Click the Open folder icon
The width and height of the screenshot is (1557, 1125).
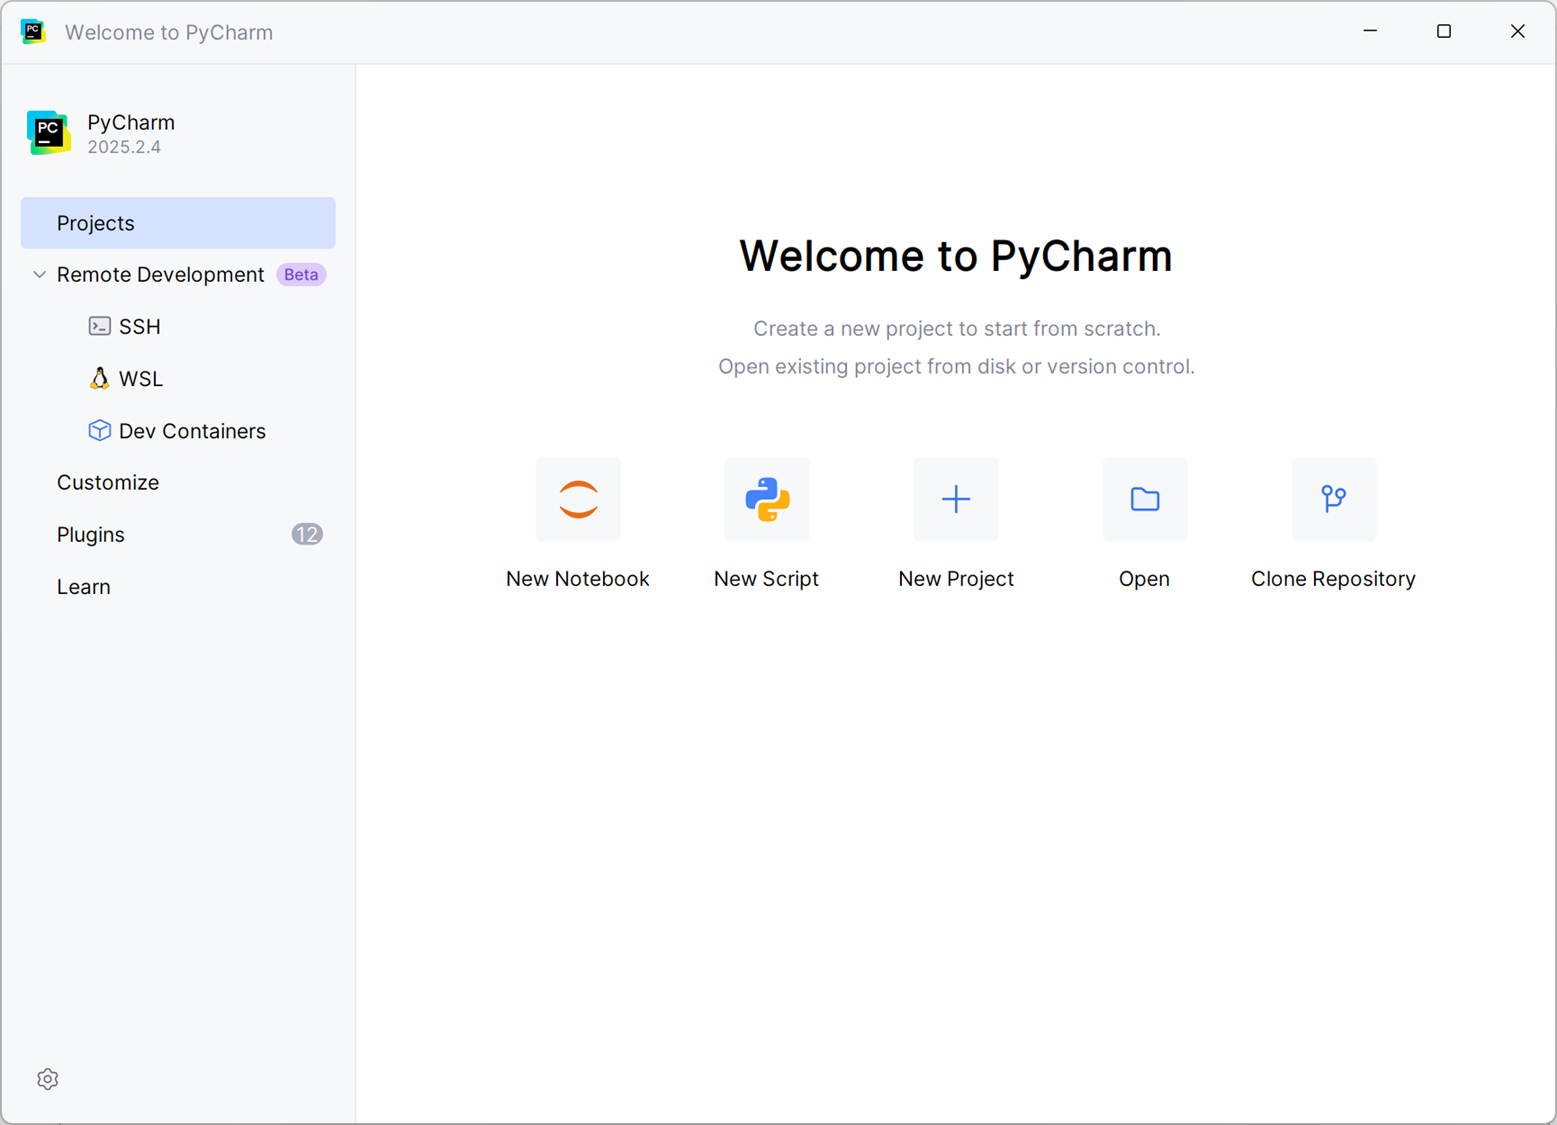(x=1145, y=499)
